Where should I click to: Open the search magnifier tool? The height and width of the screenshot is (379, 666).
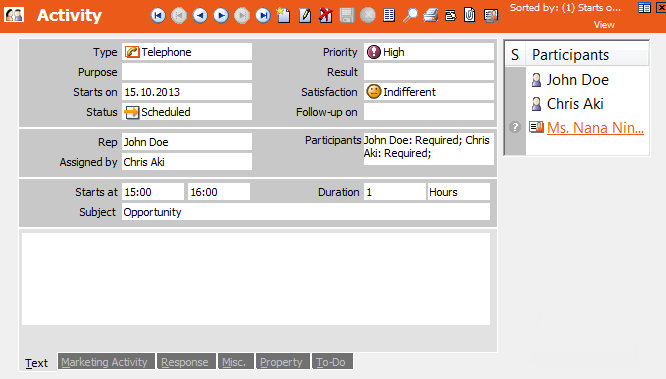410,16
